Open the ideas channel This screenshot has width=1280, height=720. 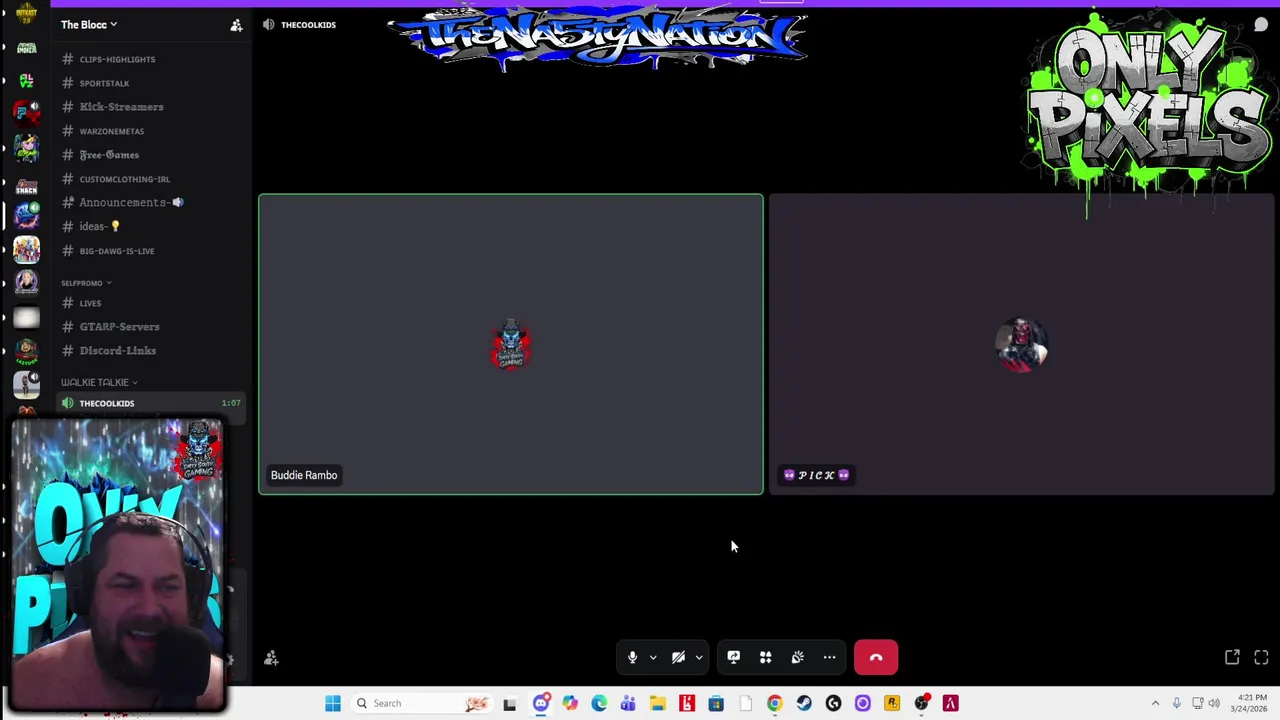pos(99,226)
